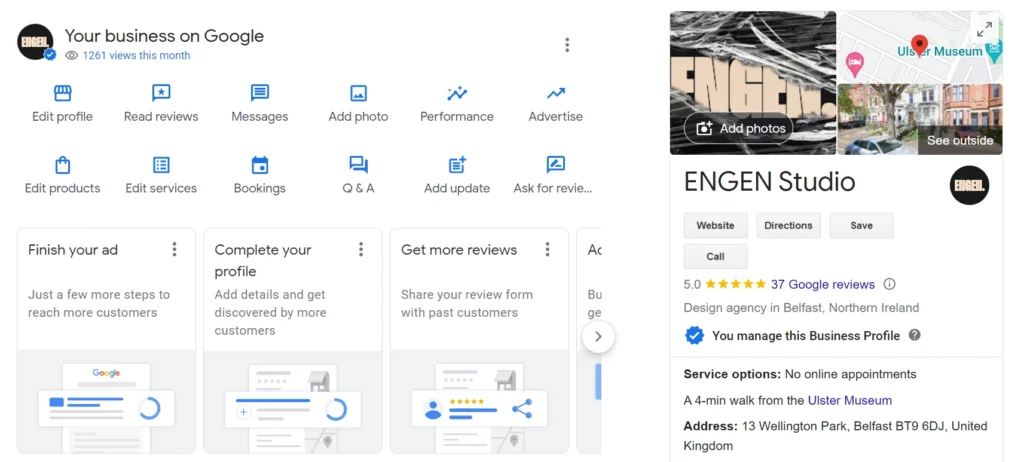This screenshot has height=462, width=1024.
Task: Open Complete your profile card menu
Action: (360, 249)
